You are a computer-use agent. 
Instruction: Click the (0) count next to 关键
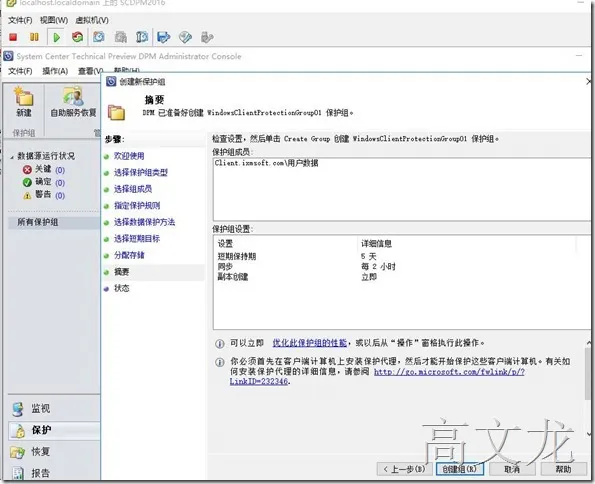[60, 170]
